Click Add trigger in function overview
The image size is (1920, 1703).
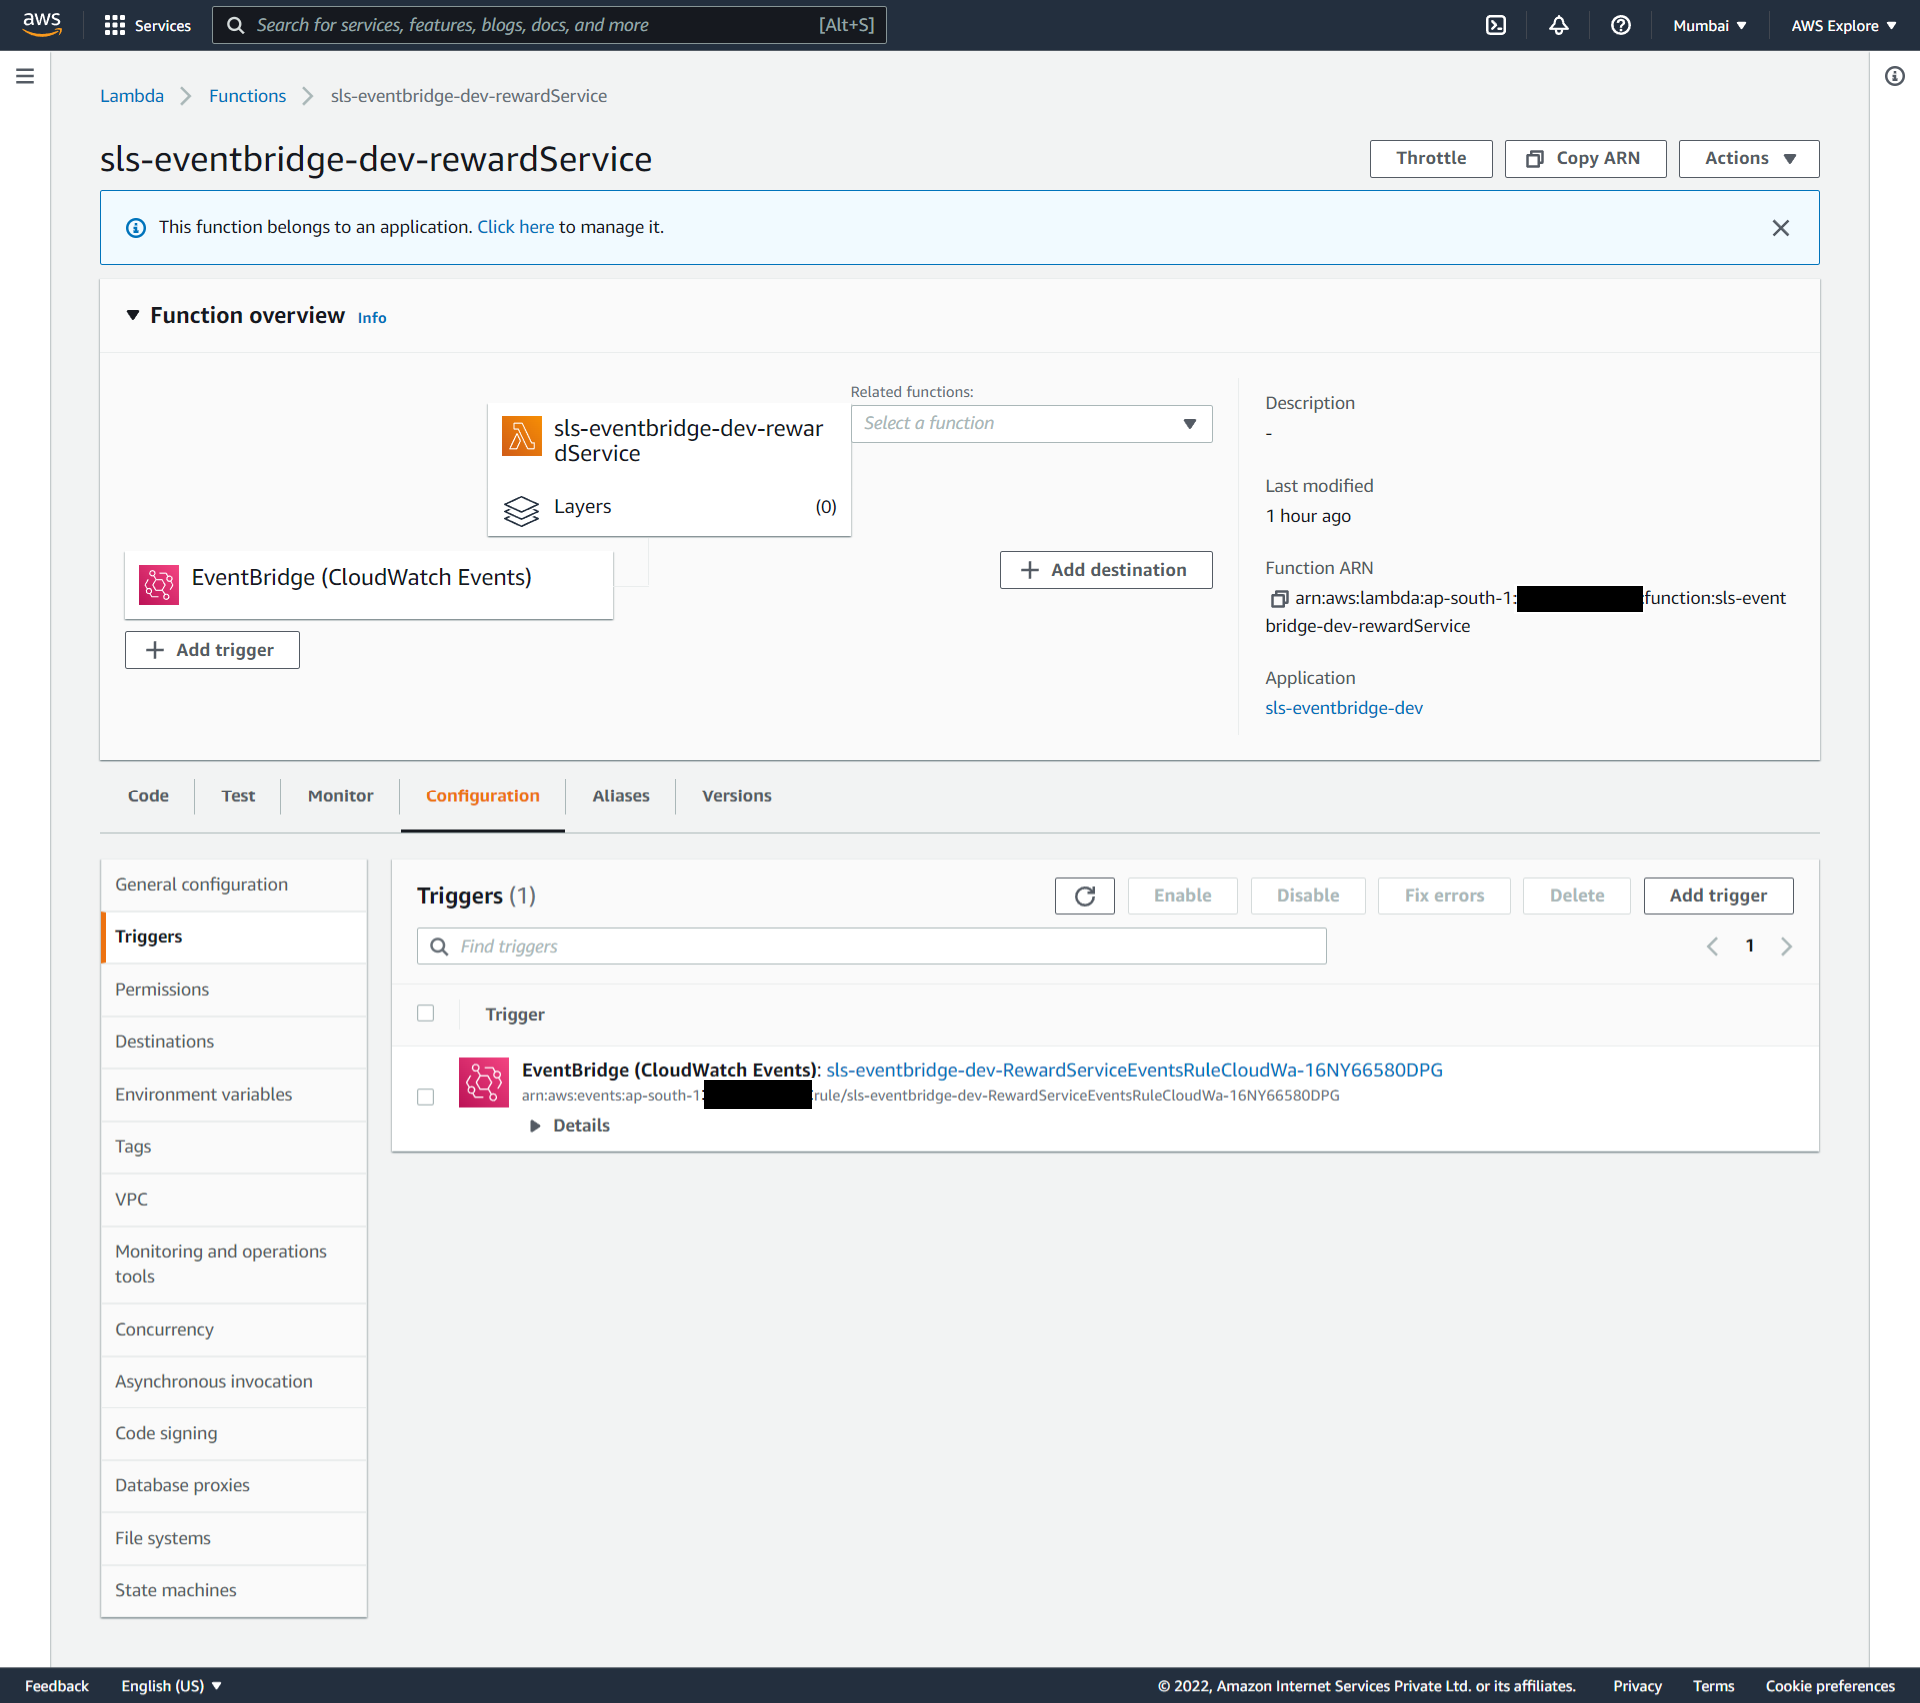[x=212, y=650]
